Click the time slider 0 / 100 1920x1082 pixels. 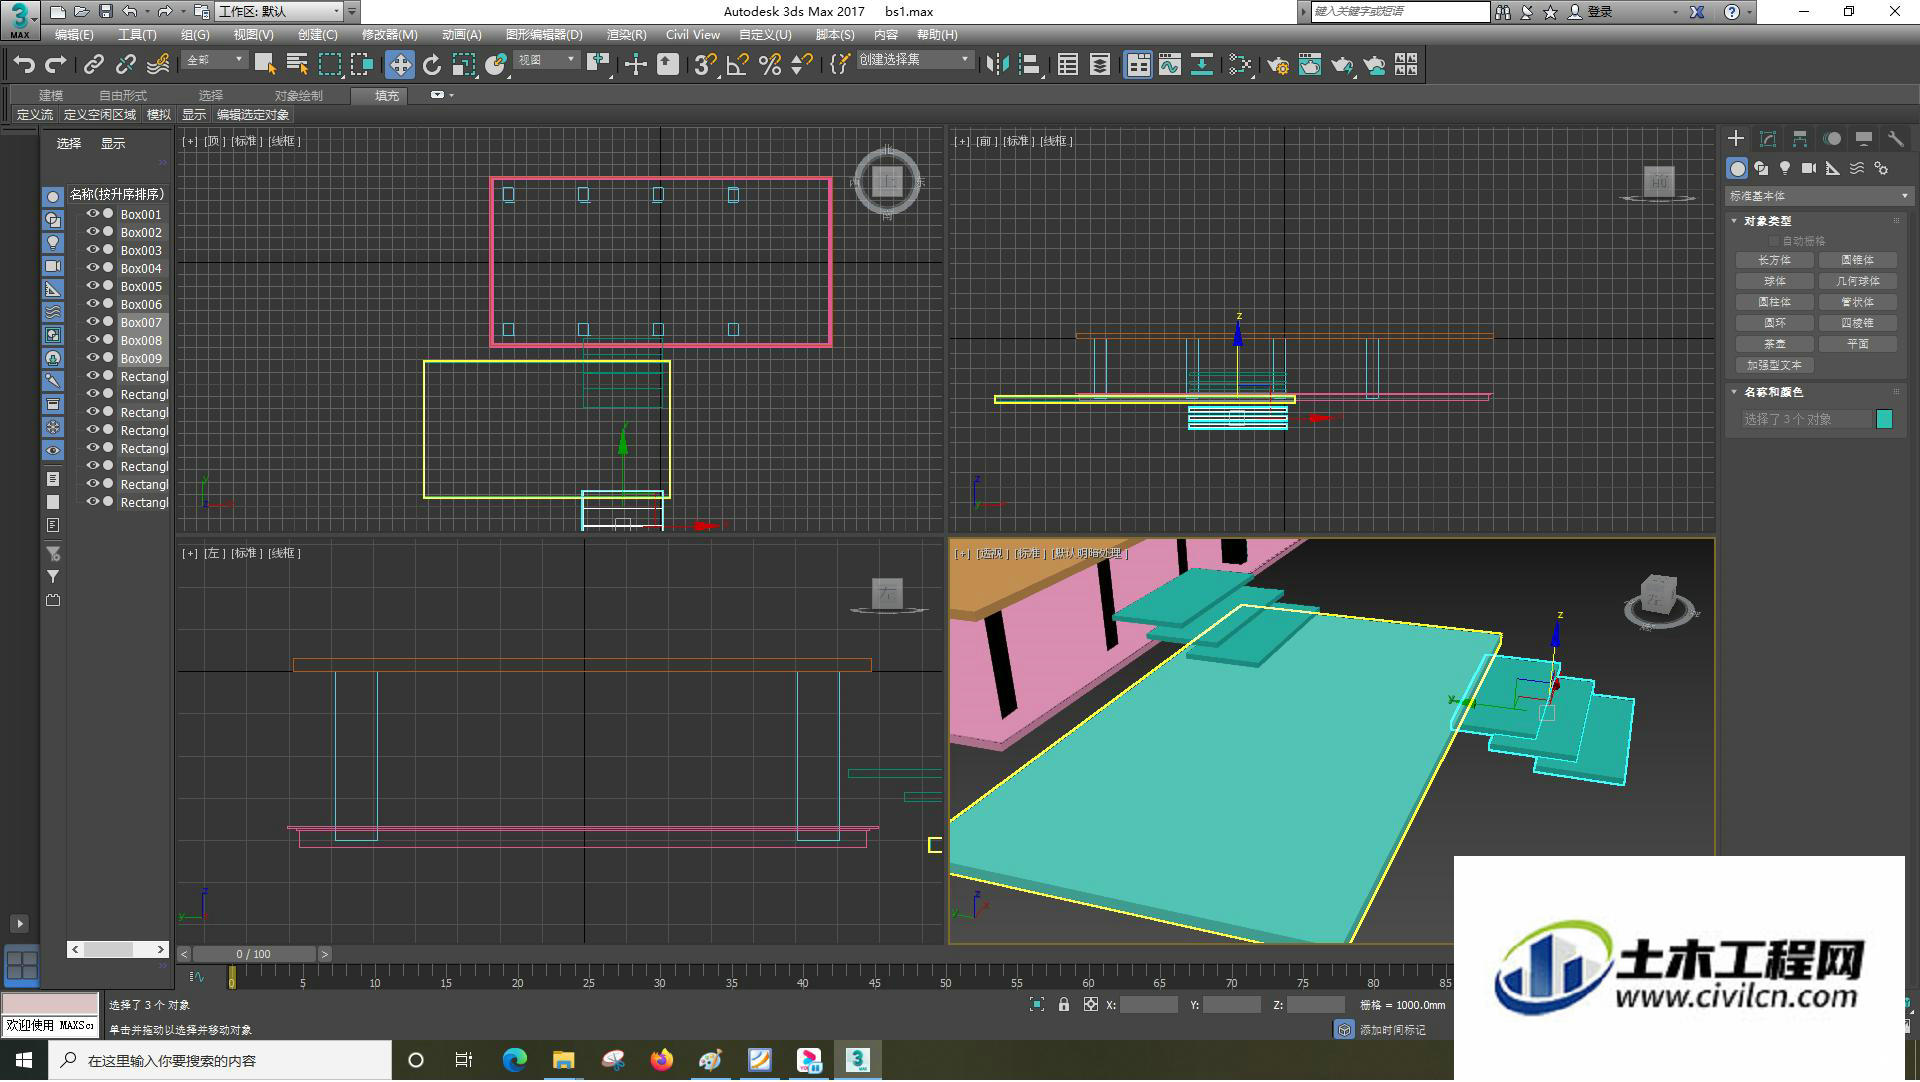coord(254,954)
